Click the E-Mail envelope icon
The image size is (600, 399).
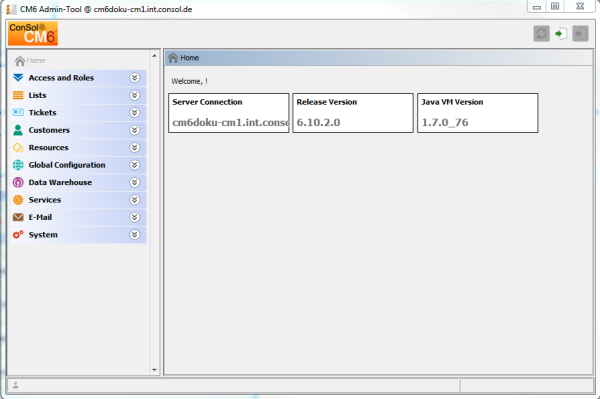click(18, 217)
